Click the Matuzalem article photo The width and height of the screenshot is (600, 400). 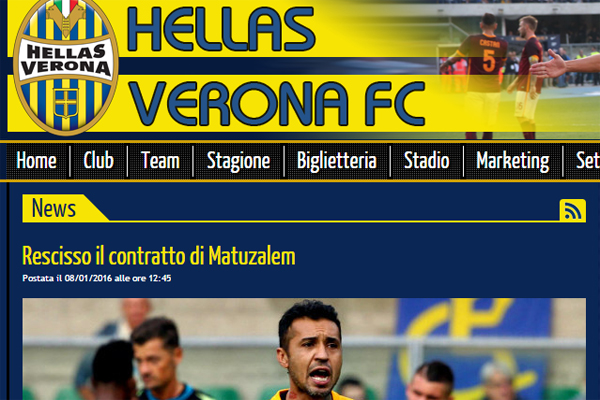click(x=304, y=349)
